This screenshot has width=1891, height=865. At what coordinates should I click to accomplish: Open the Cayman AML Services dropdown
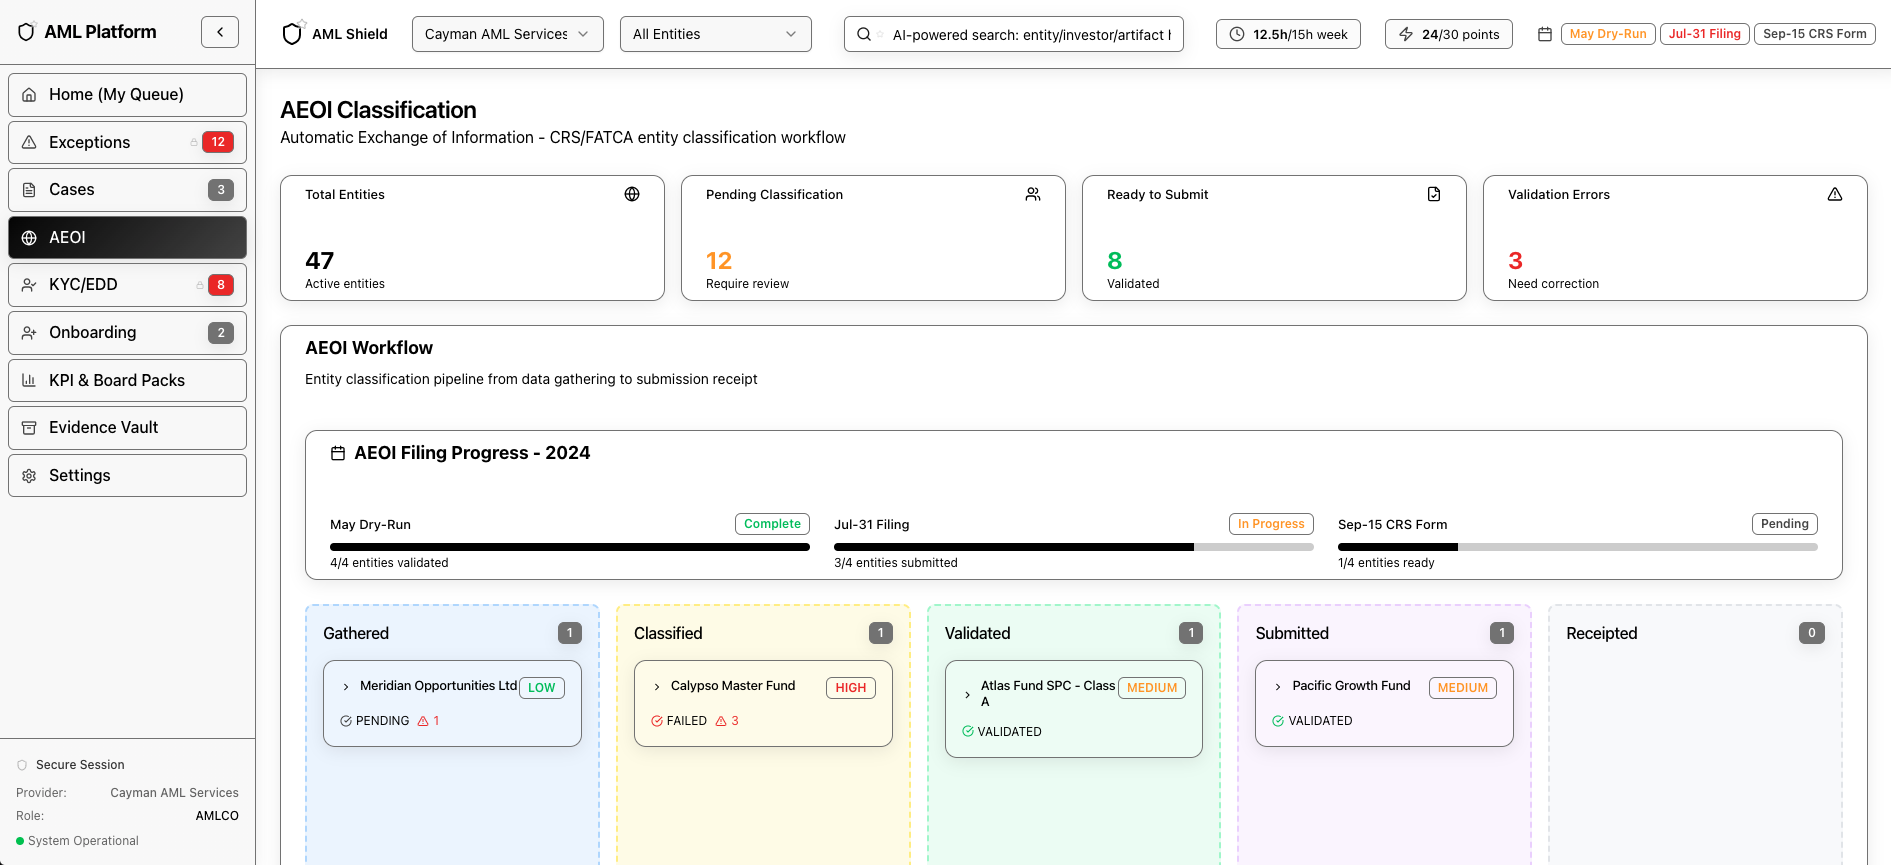(507, 34)
